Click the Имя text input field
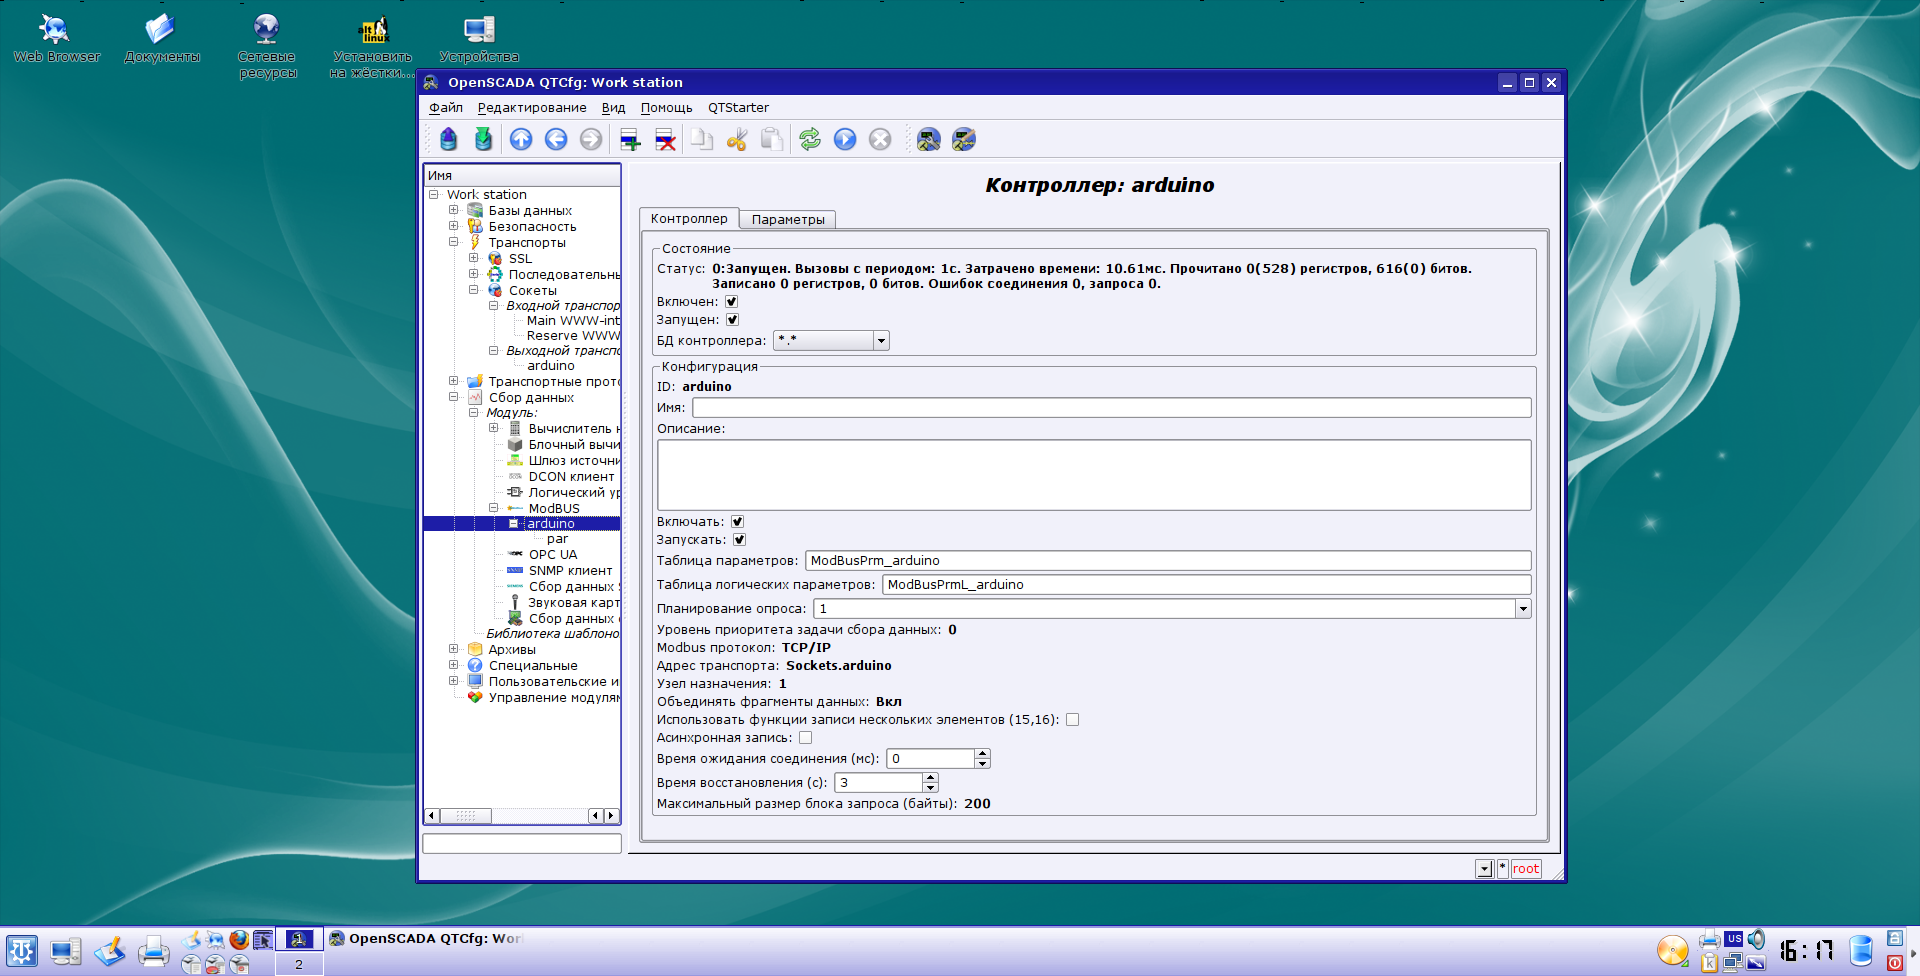Image resolution: width=1920 pixels, height=976 pixels. [1111, 408]
